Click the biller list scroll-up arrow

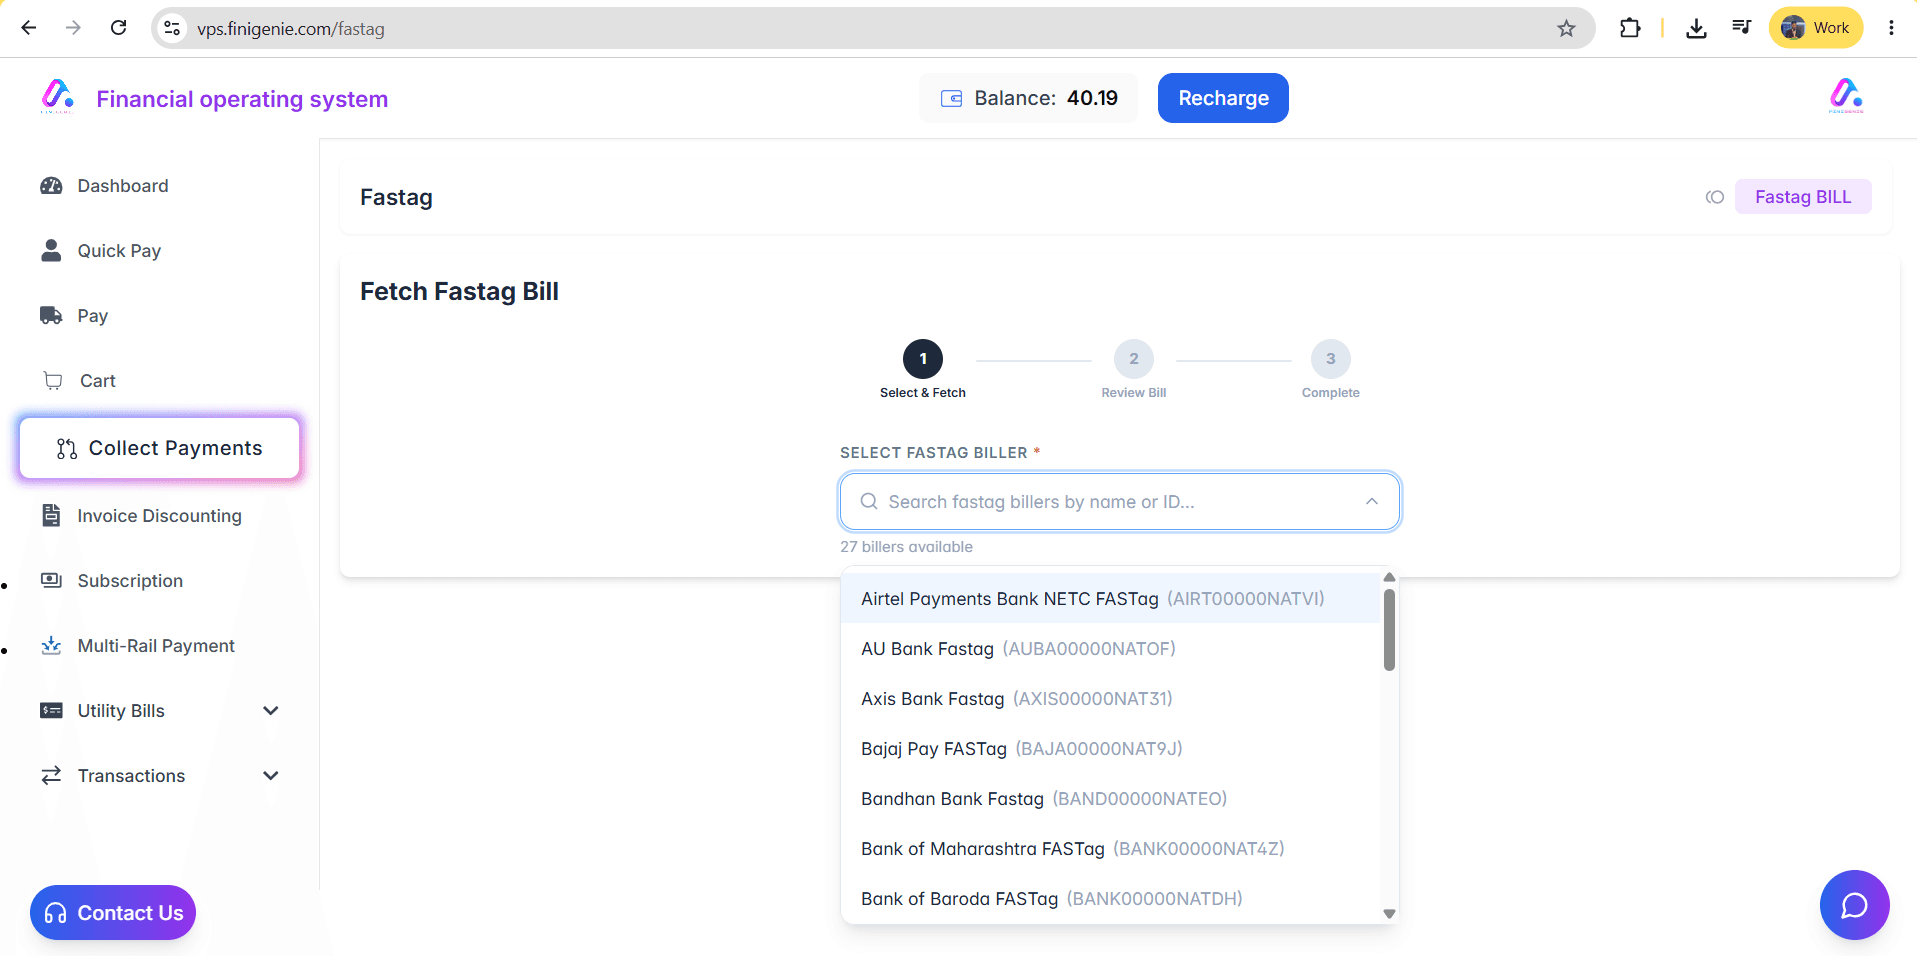coord(1389,577)
